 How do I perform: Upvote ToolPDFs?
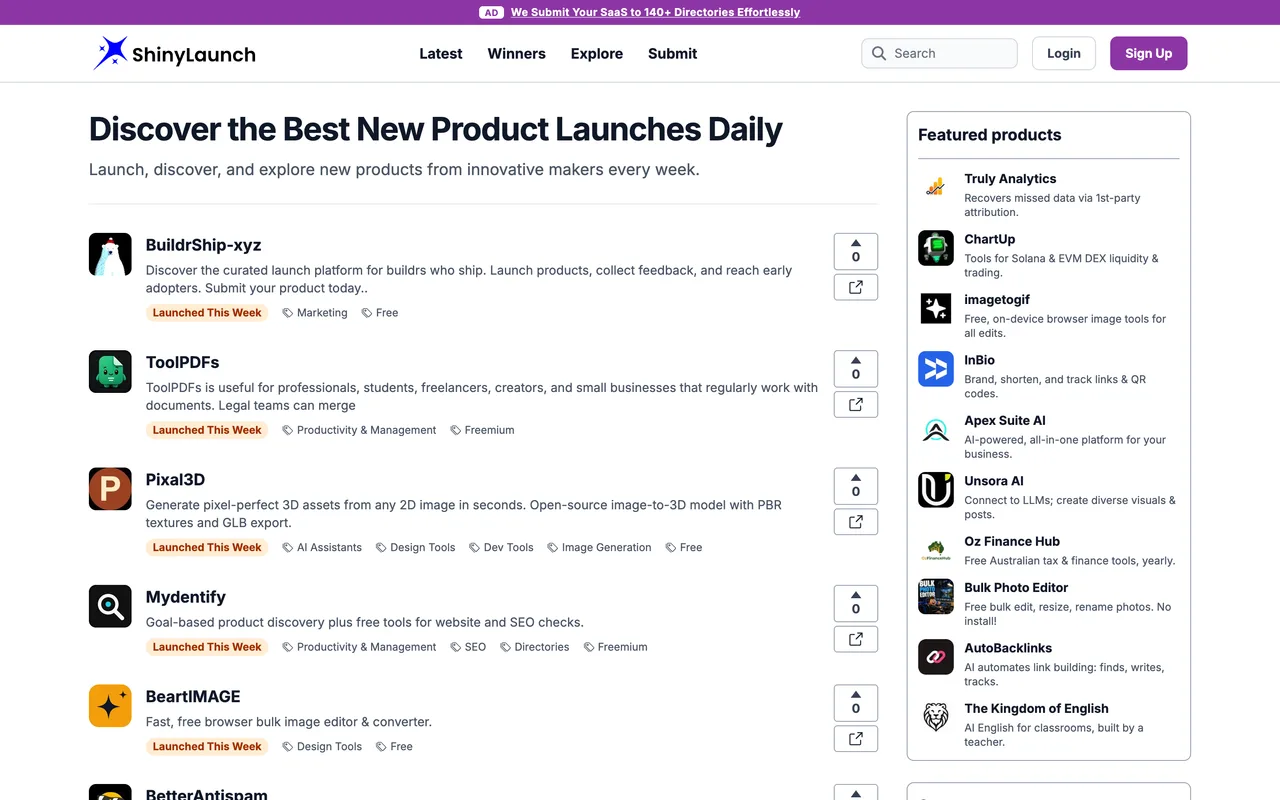(x=856, y=368)
